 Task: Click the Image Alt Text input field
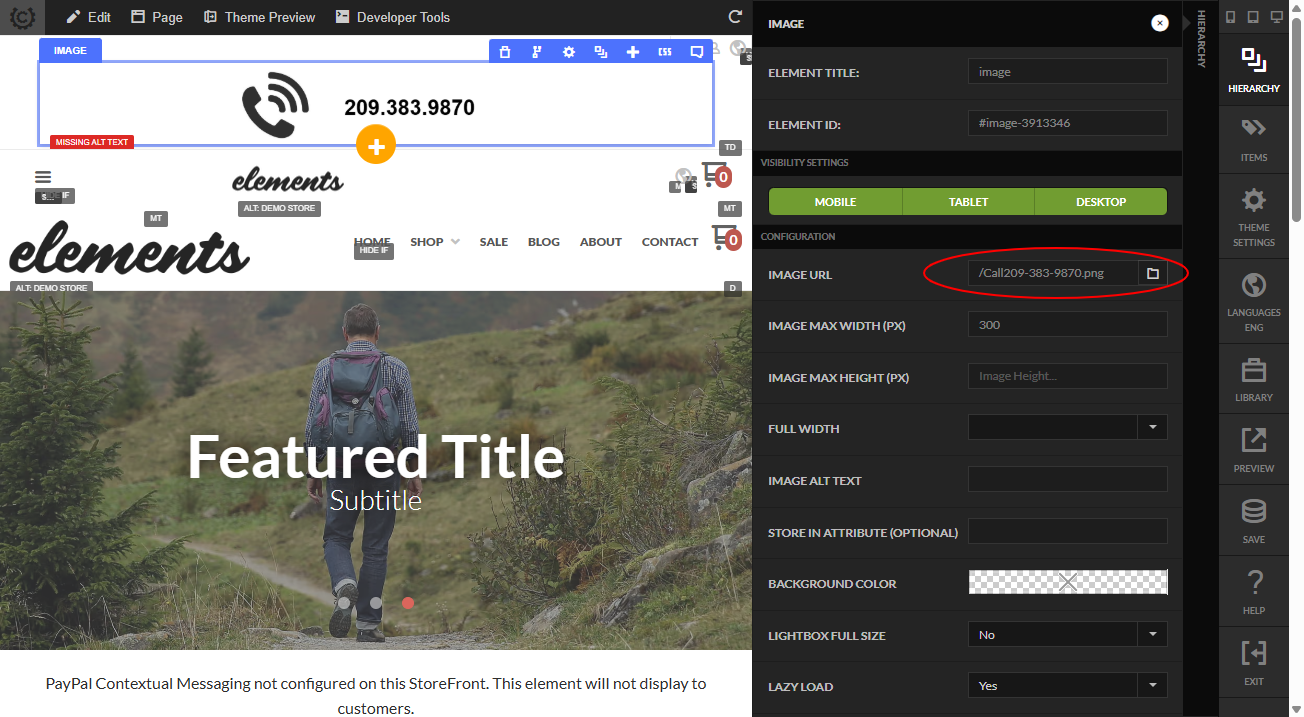coord(1068,479)
